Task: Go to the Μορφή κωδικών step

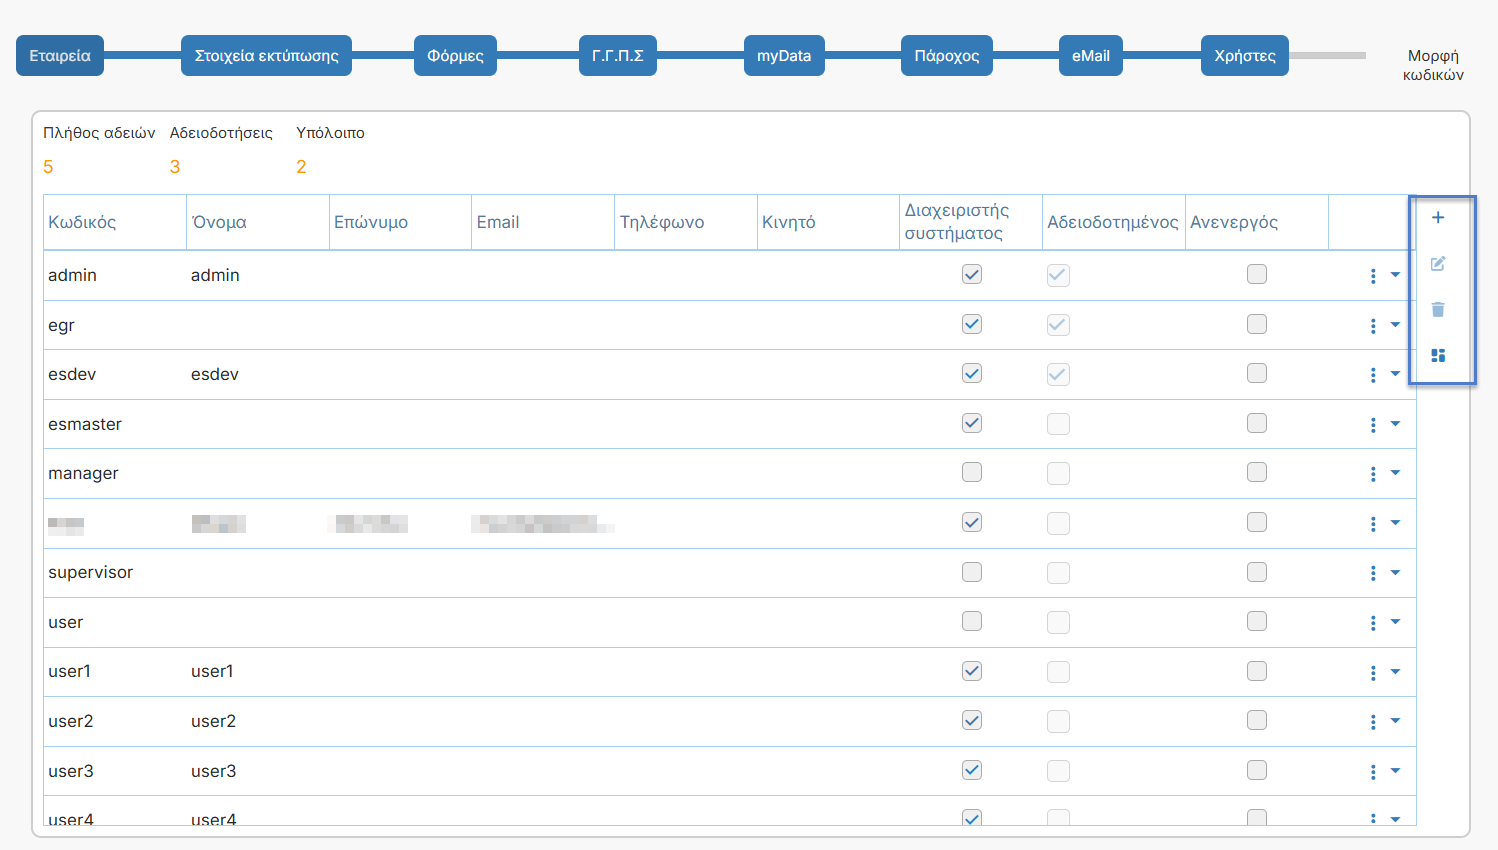Action: 1433,65
